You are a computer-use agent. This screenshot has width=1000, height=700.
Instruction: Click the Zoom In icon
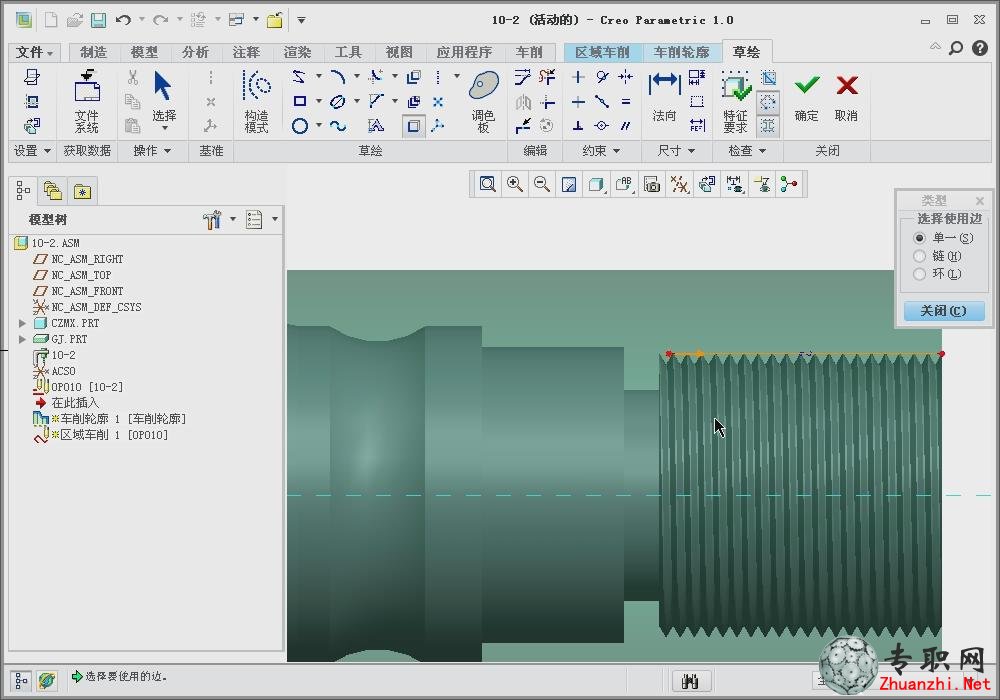[x=515, y=185]
